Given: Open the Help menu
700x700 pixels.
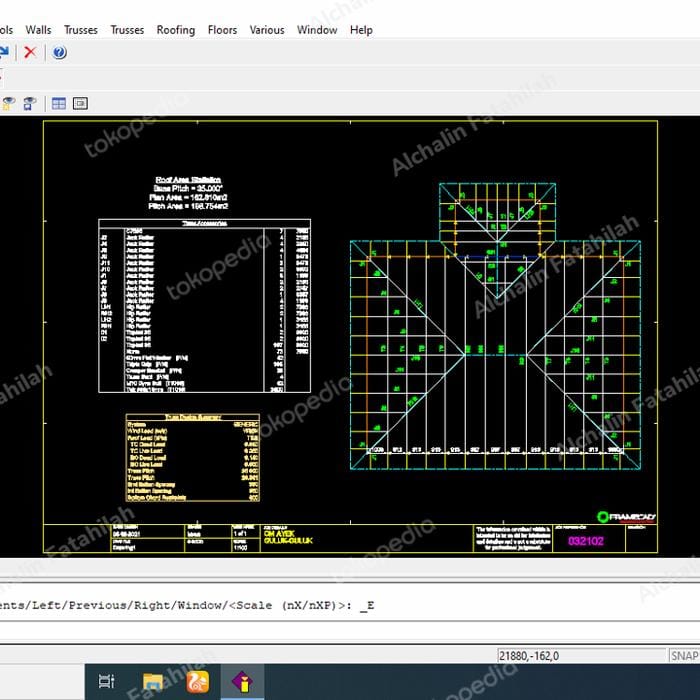Looking at the screenshot, I should (361, 30).
